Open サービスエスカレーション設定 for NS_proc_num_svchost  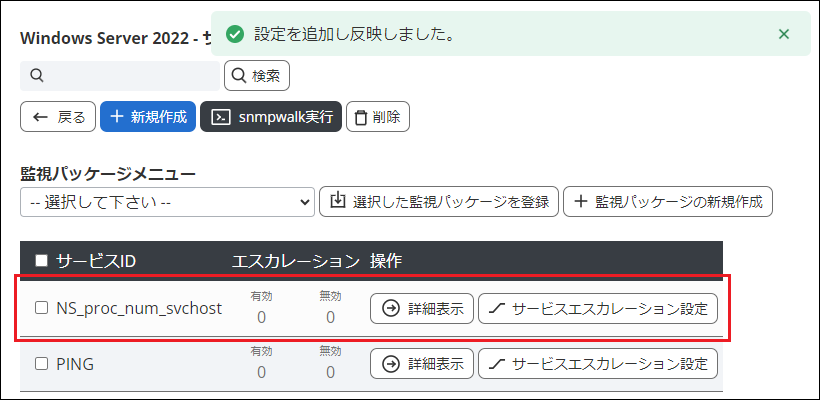tap(598, 309)
